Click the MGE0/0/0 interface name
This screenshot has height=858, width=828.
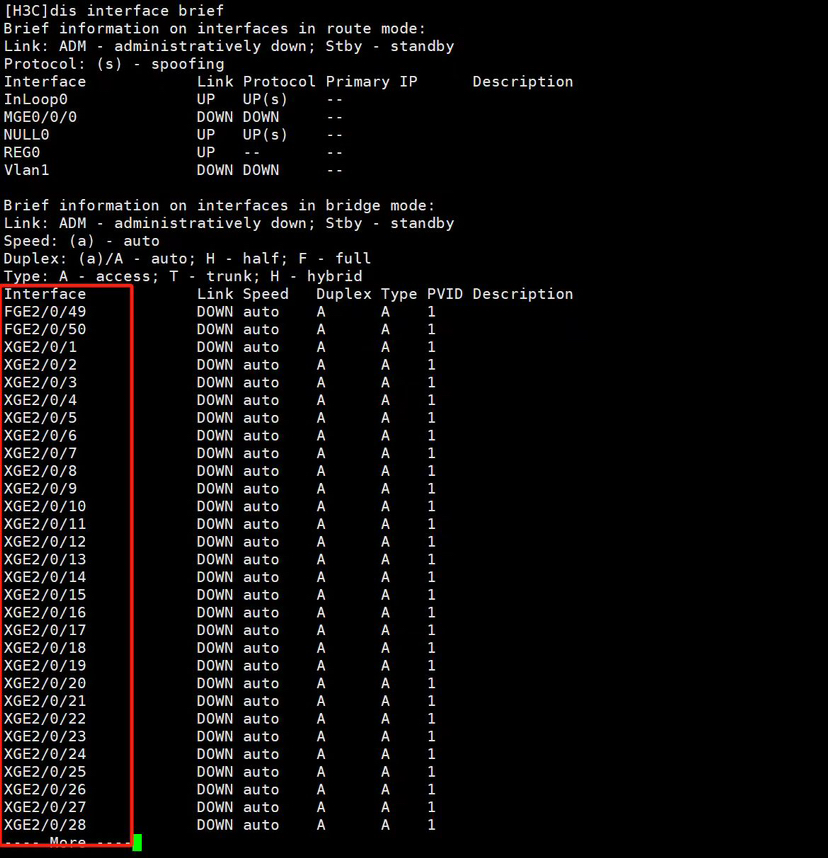pyautogui.click(x=40, y=117)
